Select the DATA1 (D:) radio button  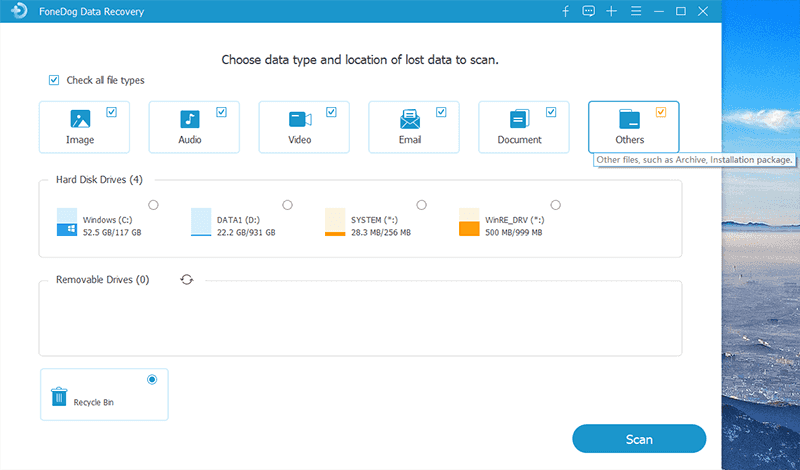click(287, 205)
